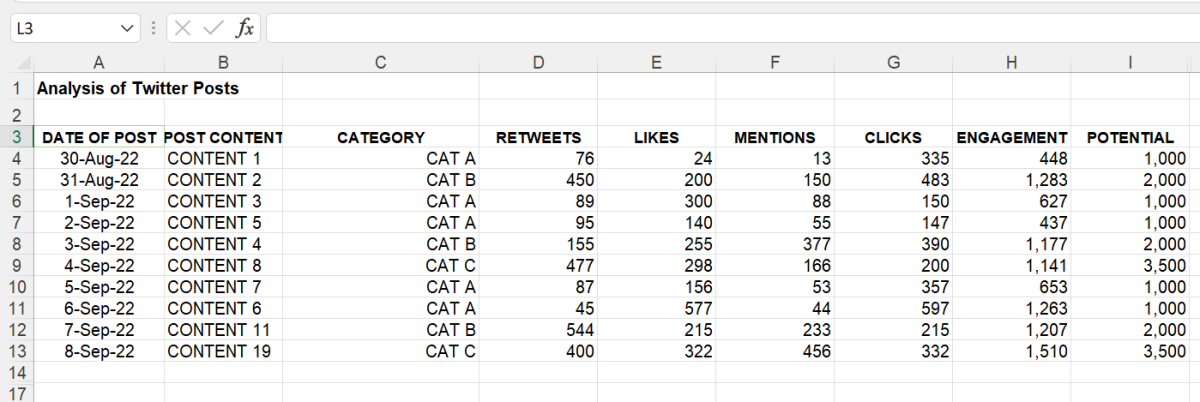
Task: Click the Enter checkmark icon in formula bar
Action: click(x=212, y=29)
